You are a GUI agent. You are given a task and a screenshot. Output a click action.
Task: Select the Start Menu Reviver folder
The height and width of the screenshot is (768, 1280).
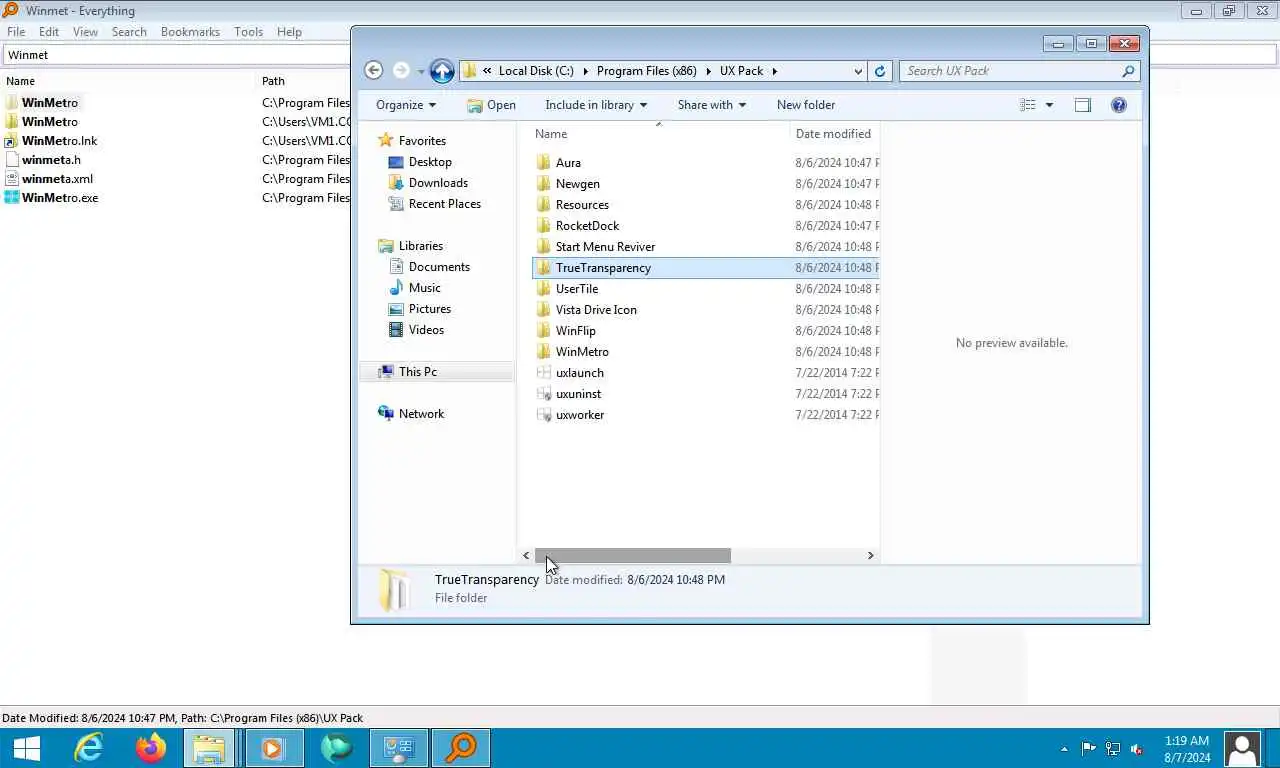(x=605, y=247)
